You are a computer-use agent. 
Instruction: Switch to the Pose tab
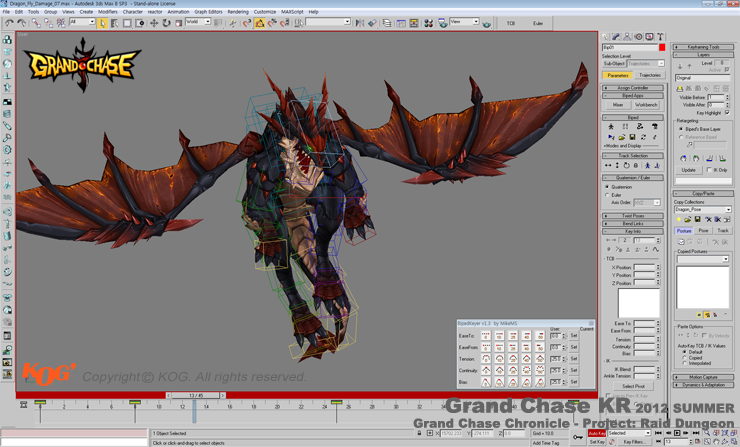[x=703, y=230]
